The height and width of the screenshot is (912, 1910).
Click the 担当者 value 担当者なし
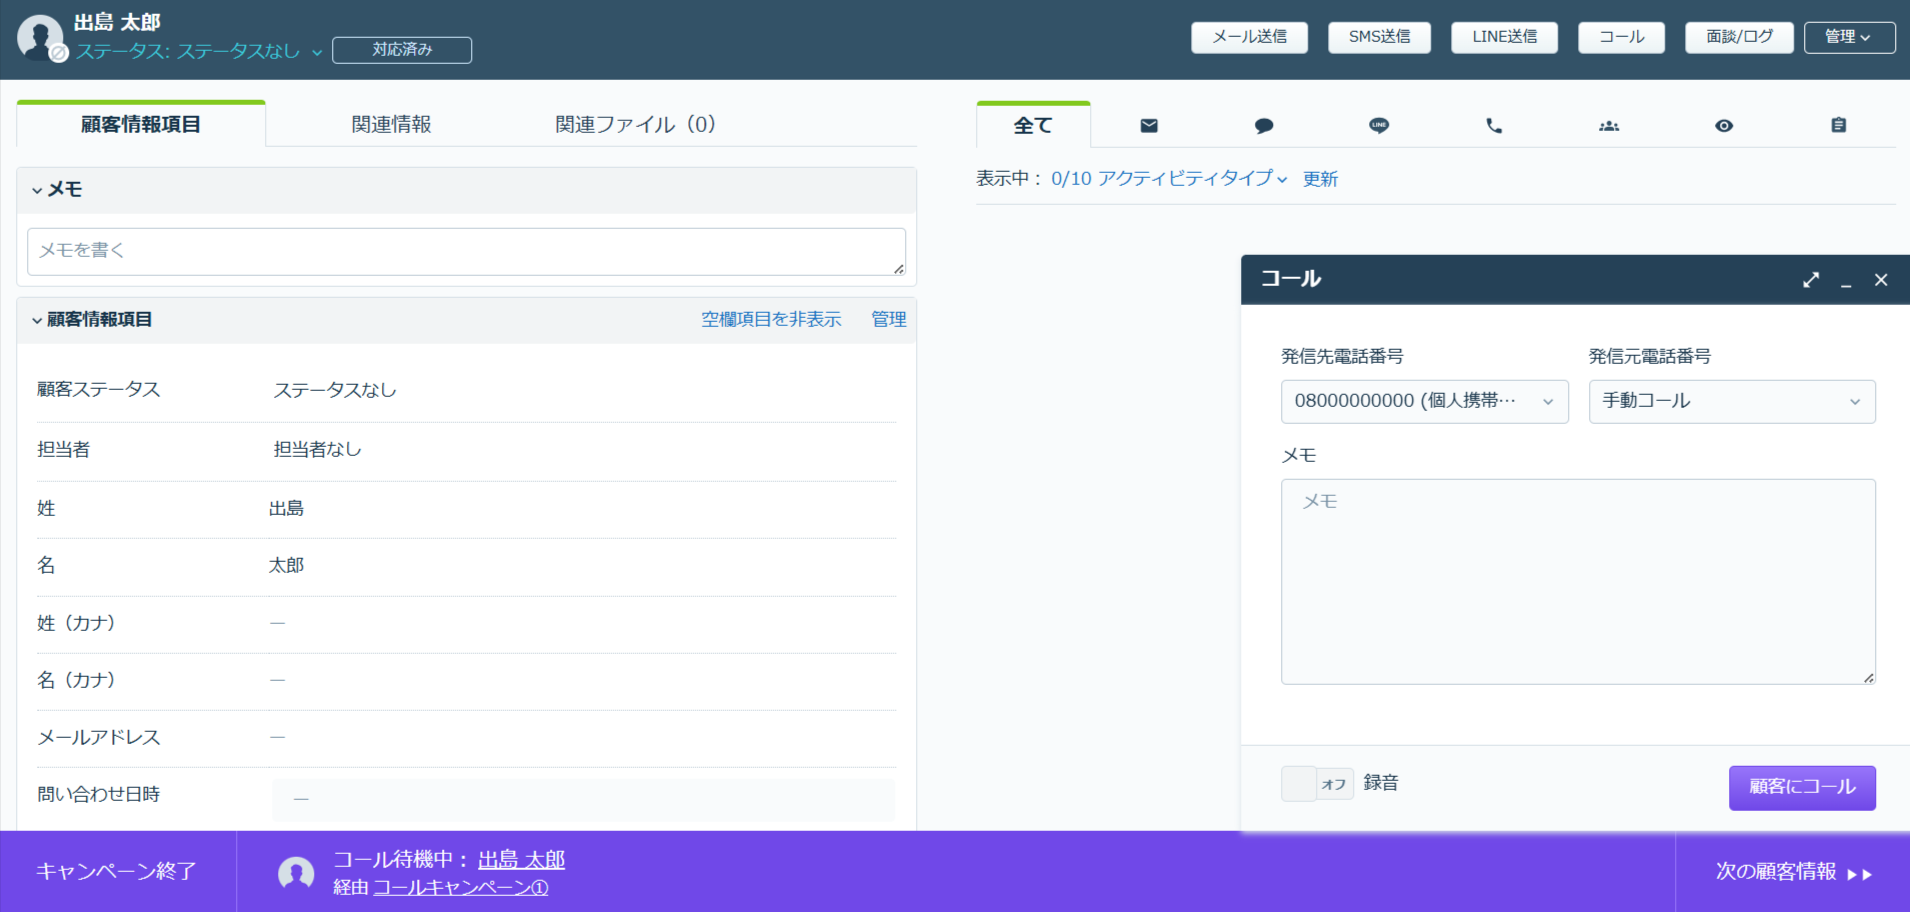[x=317, y=450]
